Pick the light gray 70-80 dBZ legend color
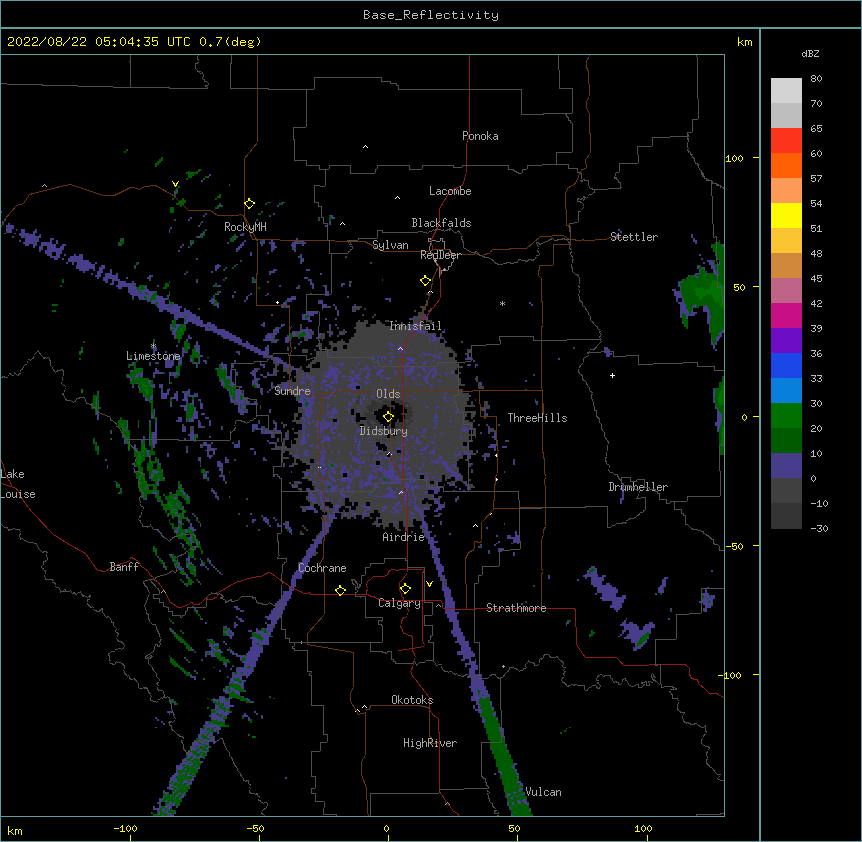Viewport: 862px width, 842px height. click(x=786, y=91)
